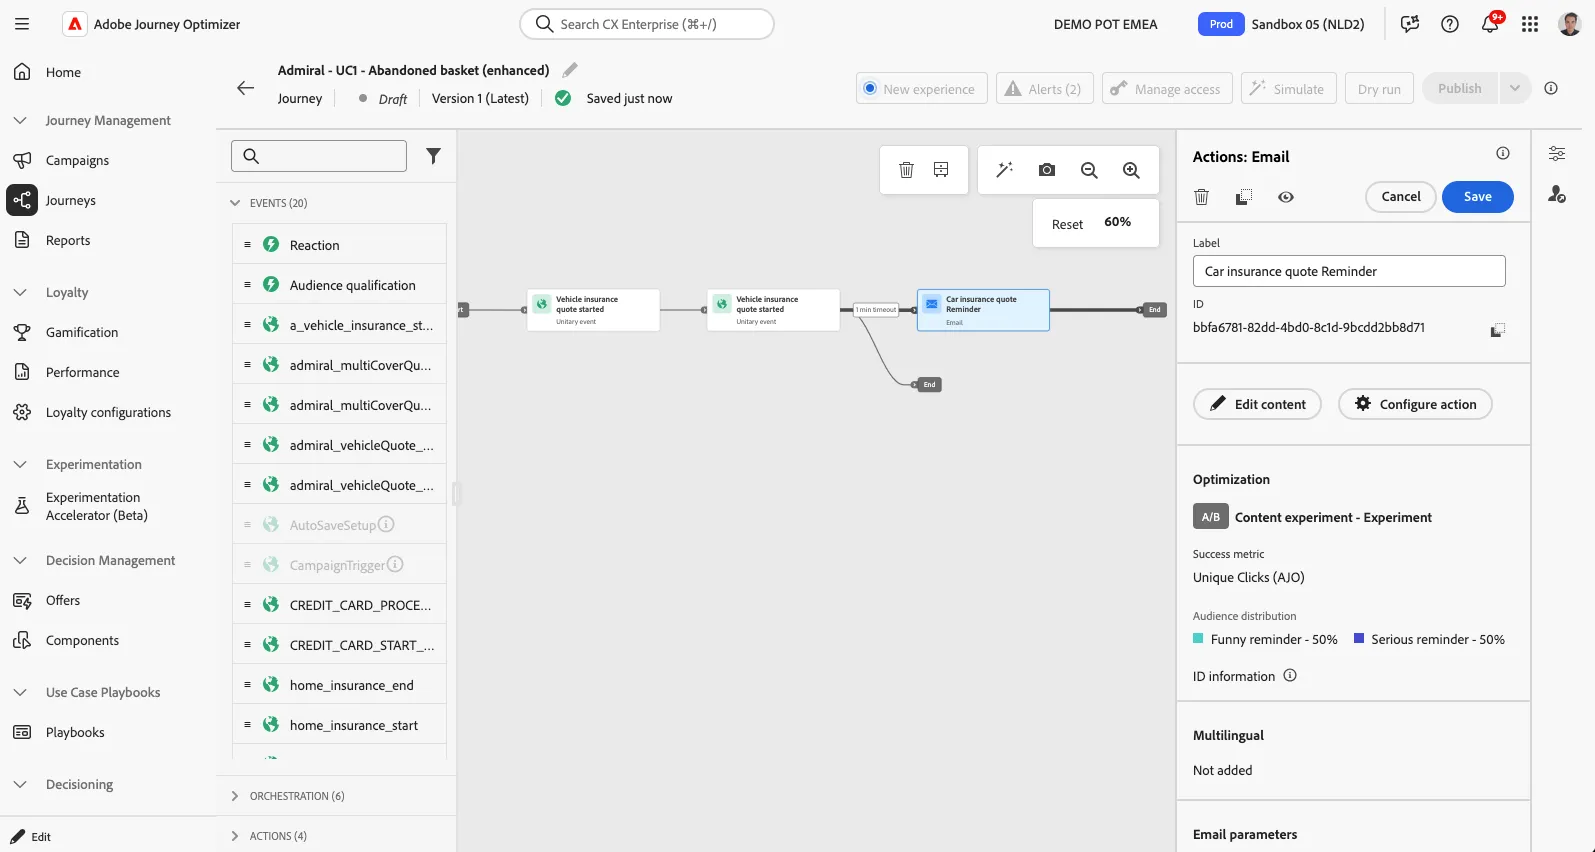The height and width of the screenshot is (852, 1595).
Task: Auto-arrange nodes with magic wand icon
Action: (x=1005, y=170)
